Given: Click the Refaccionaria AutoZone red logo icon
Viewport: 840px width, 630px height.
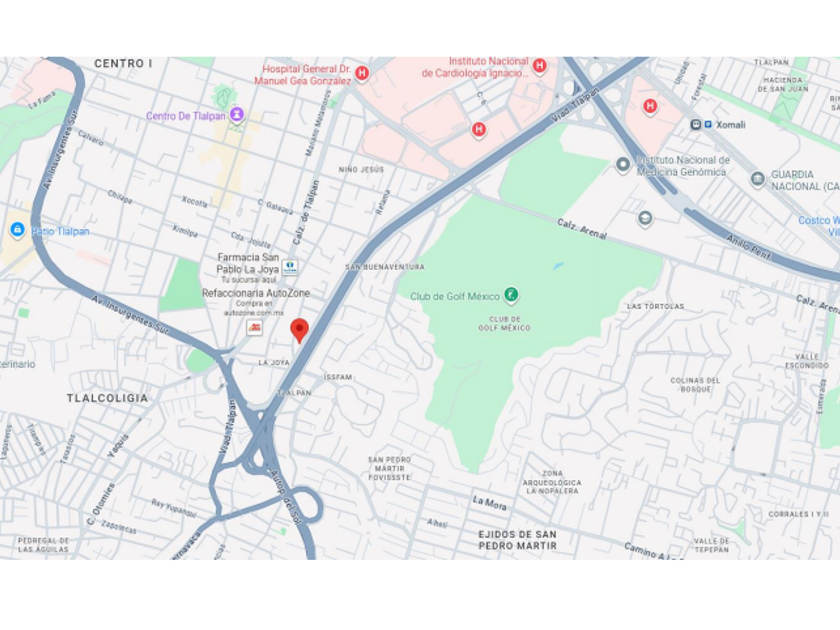Looking at the screenshot, I should click(x=254, y=327).
